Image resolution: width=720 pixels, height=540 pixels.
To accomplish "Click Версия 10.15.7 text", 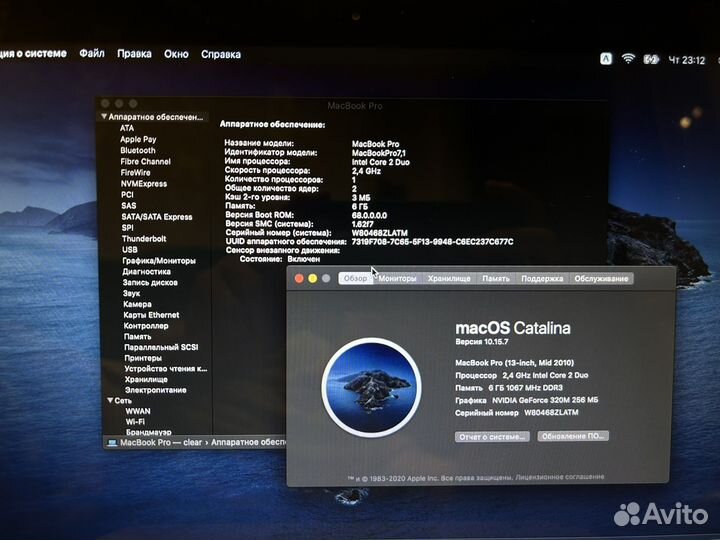I will (482, 342).
